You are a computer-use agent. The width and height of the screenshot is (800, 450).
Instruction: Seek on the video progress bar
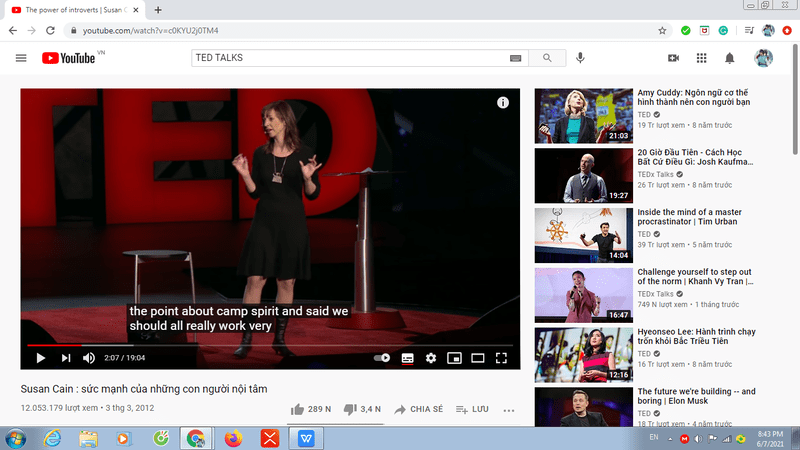270,346
